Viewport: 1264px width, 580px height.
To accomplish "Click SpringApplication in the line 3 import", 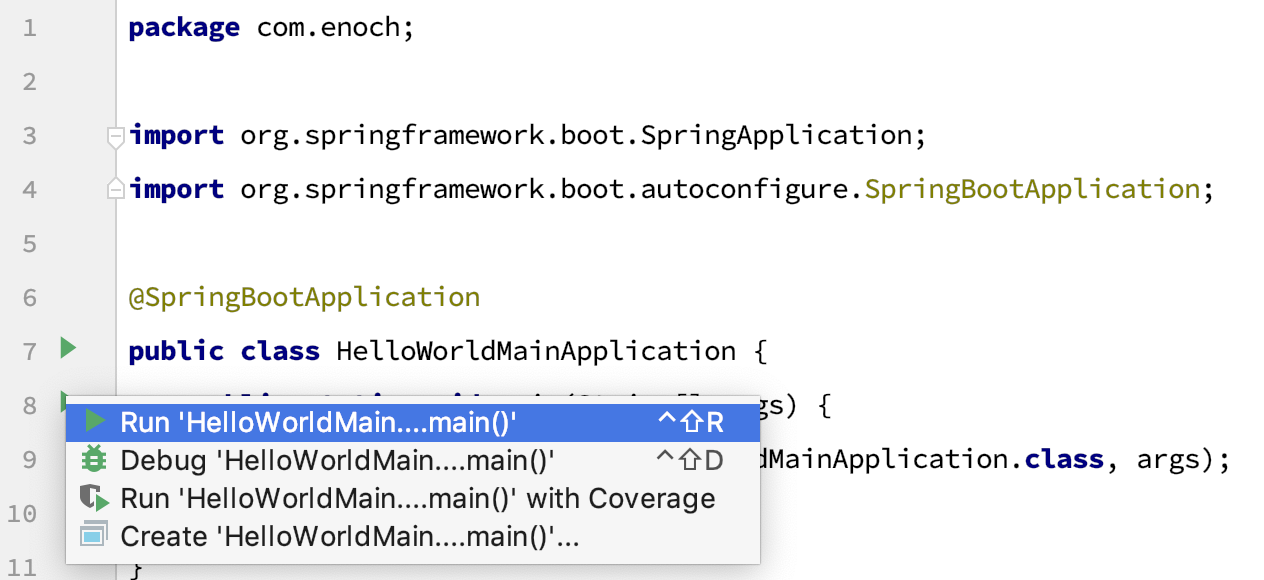I will (775, 135).
